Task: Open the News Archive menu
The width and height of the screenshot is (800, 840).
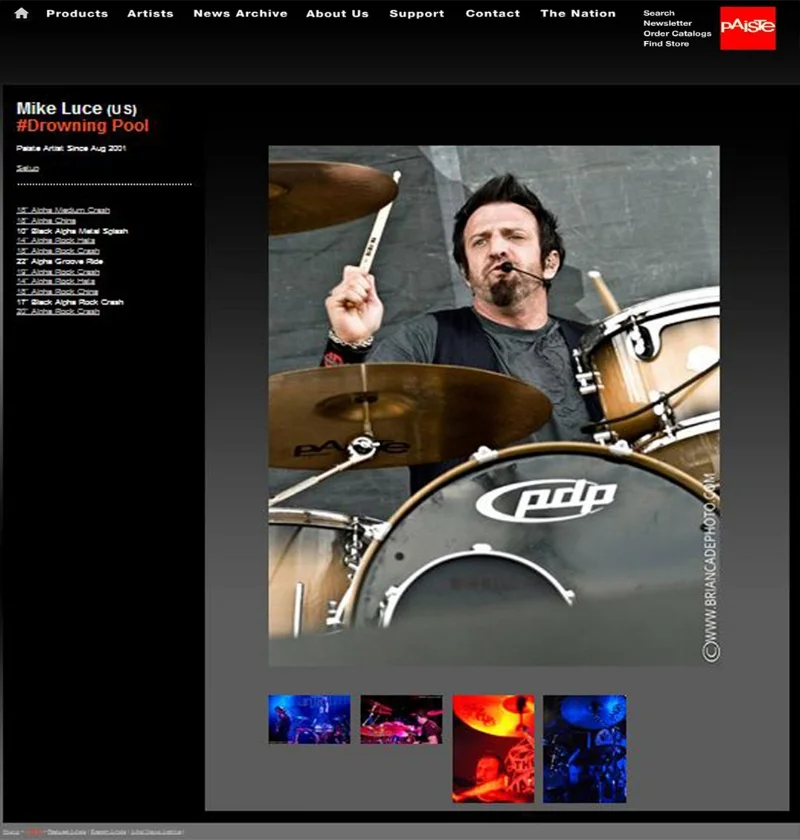Action: coord(240,13)
